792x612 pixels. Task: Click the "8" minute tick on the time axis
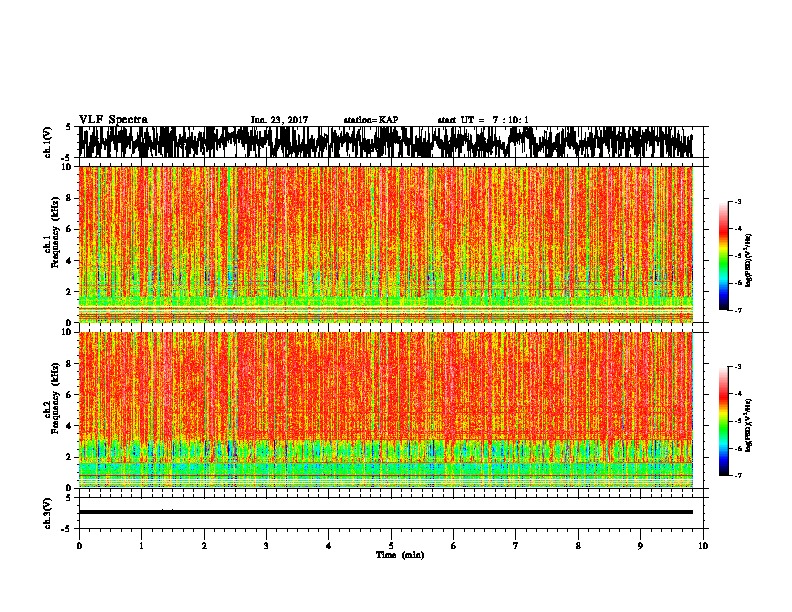point(578,546)
